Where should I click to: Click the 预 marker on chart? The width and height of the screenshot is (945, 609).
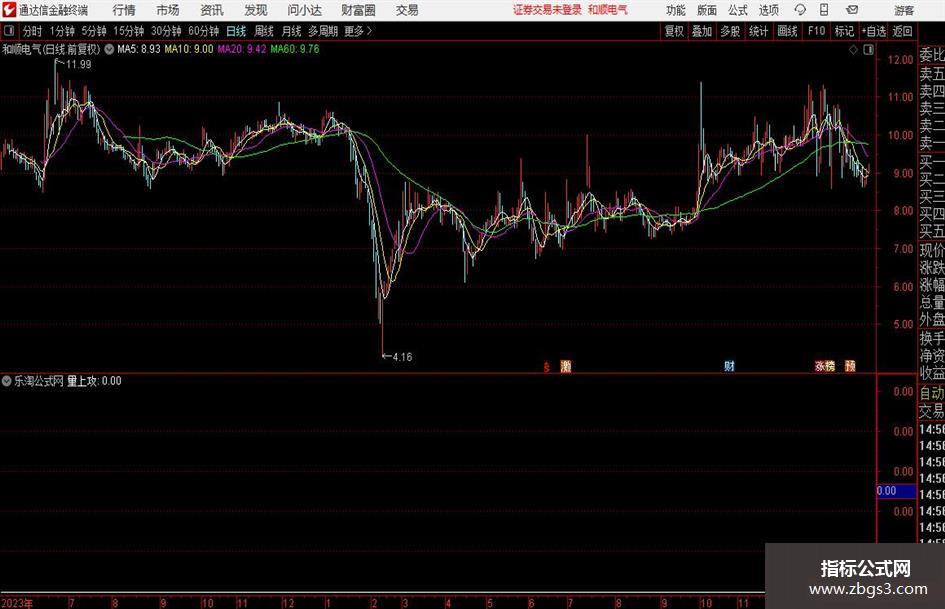[x=850, y=365]
